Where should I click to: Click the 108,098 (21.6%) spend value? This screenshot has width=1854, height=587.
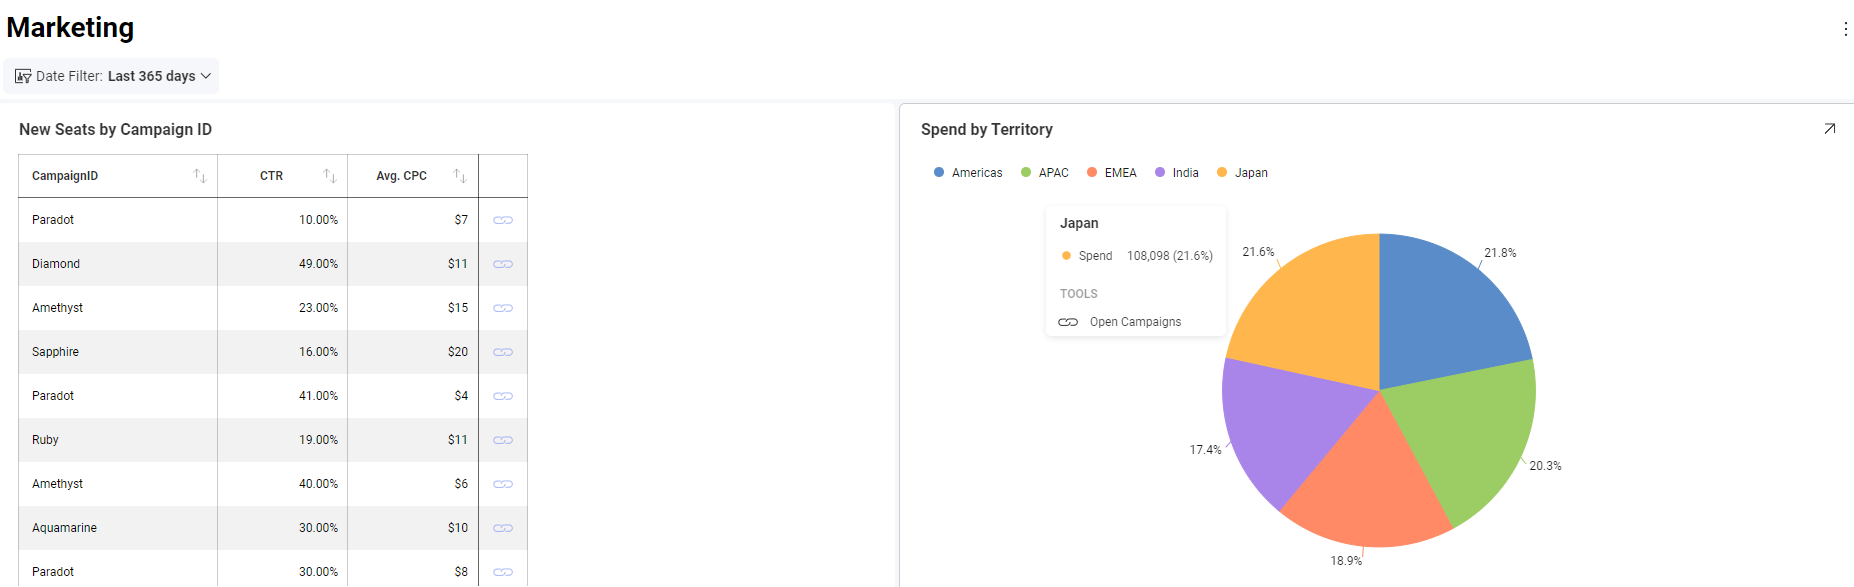click(1170, 256)
